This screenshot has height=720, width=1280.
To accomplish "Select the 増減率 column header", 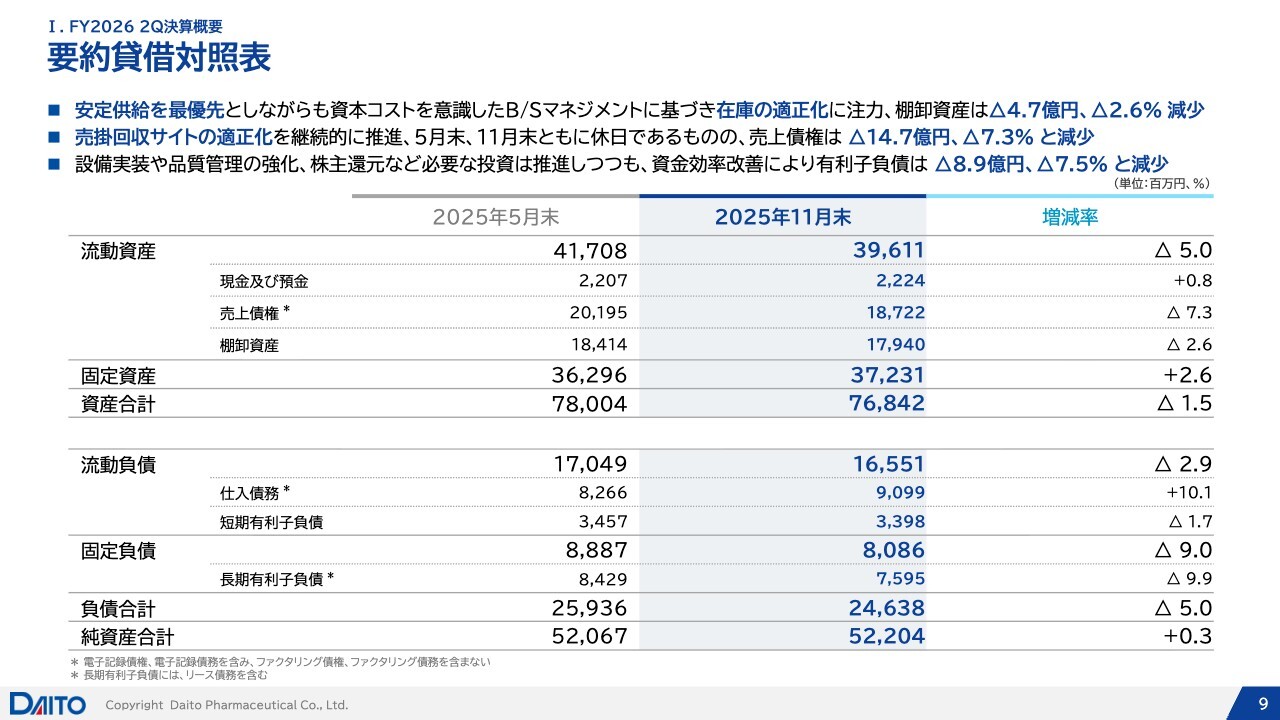I will (1070, 217).
